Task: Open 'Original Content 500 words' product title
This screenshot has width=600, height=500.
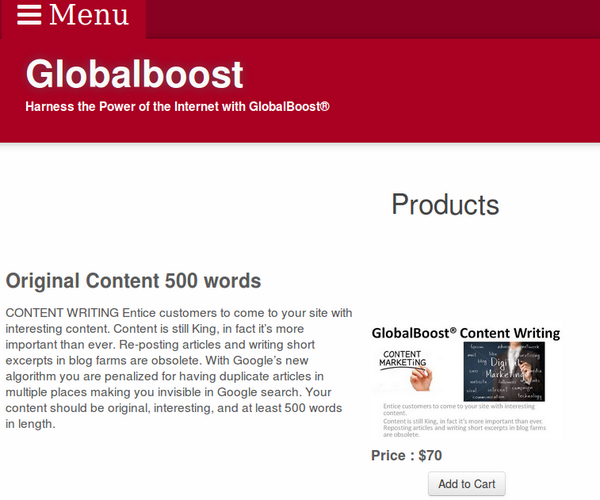Action: 133,280
